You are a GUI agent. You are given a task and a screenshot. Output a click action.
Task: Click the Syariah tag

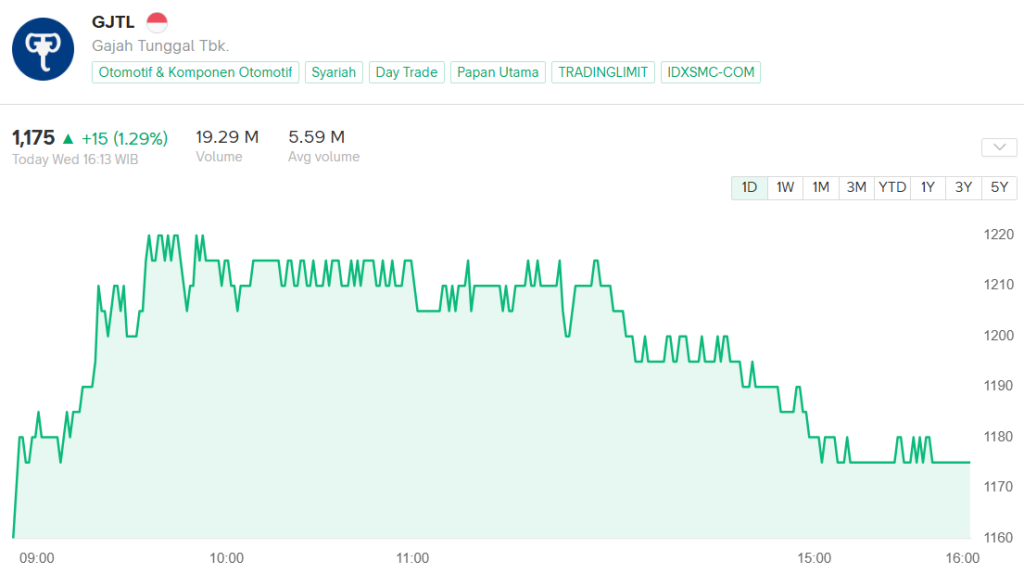point(334,72)
